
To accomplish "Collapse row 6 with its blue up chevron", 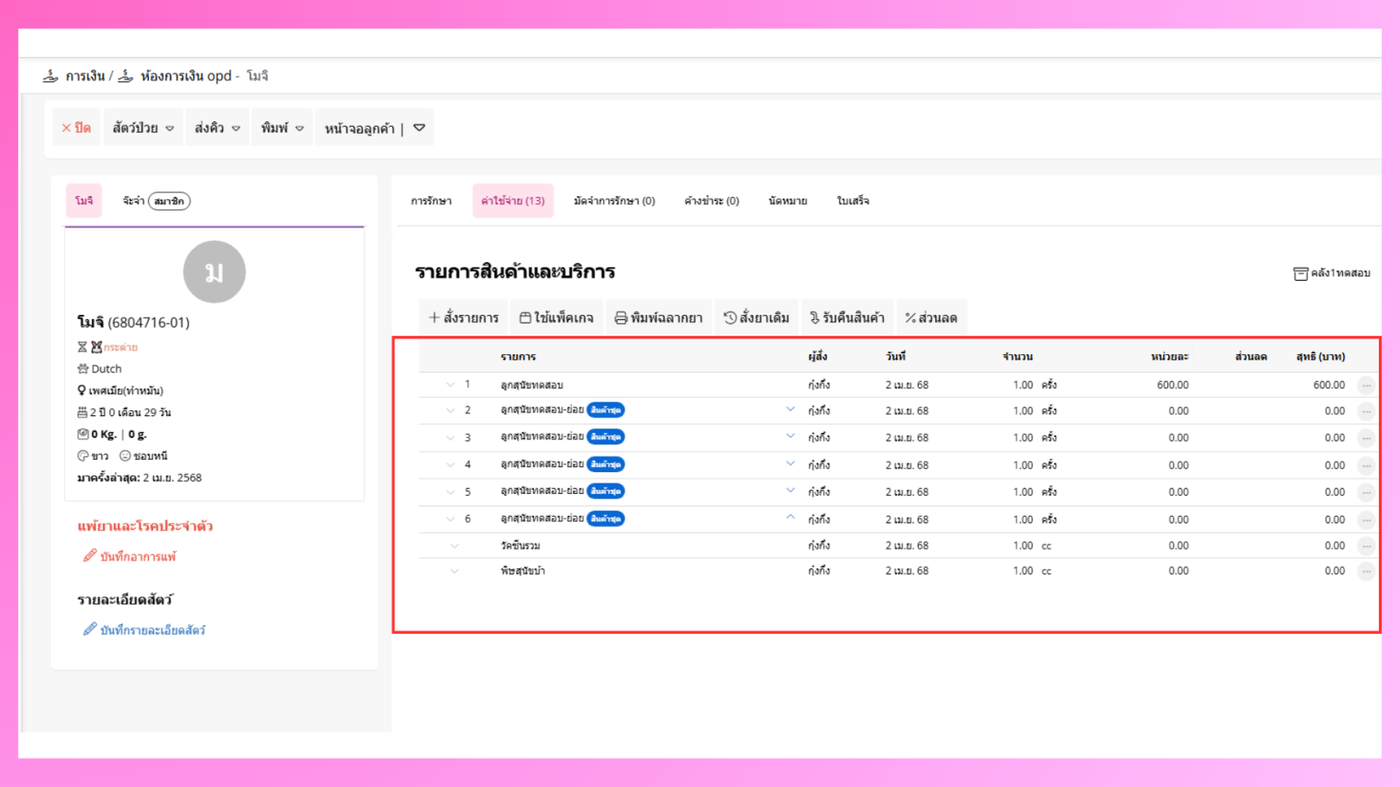I will coord(790,518).
